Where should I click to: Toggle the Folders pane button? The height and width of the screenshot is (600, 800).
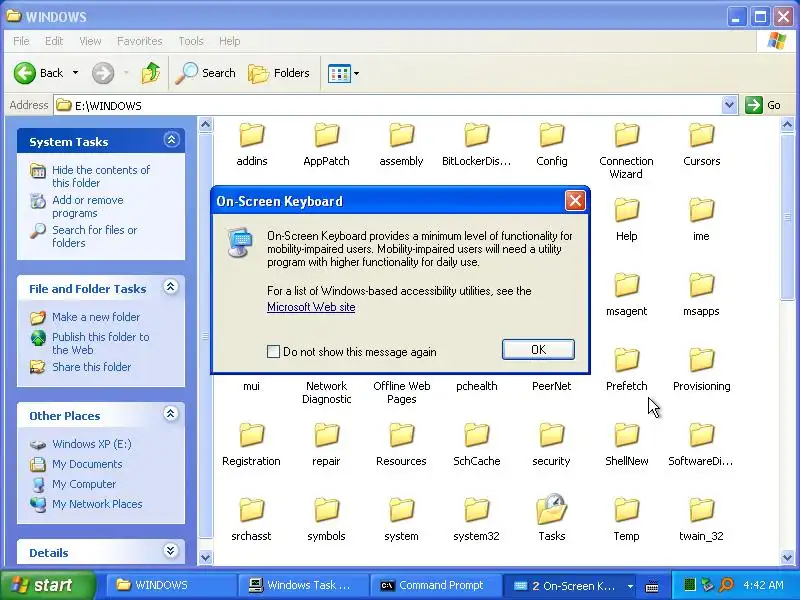[x=279, y=73]
